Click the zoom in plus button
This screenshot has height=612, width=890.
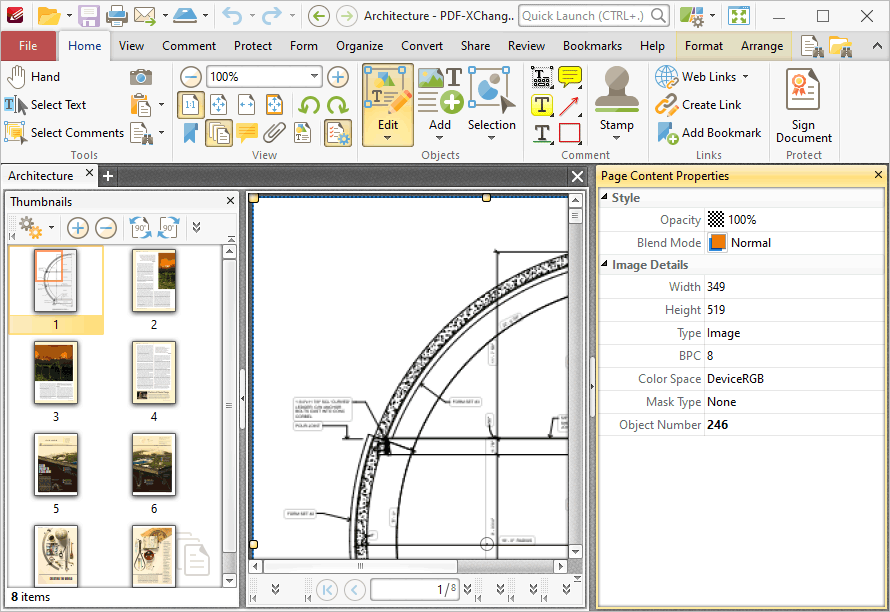pos(338,77)
